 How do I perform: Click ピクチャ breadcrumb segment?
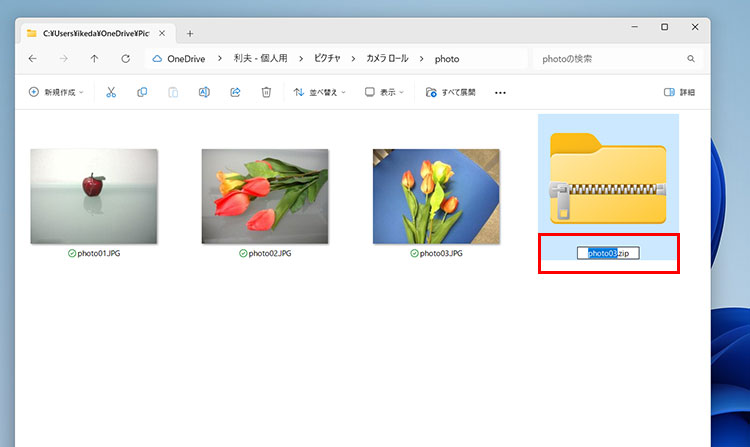coord(327,58)
